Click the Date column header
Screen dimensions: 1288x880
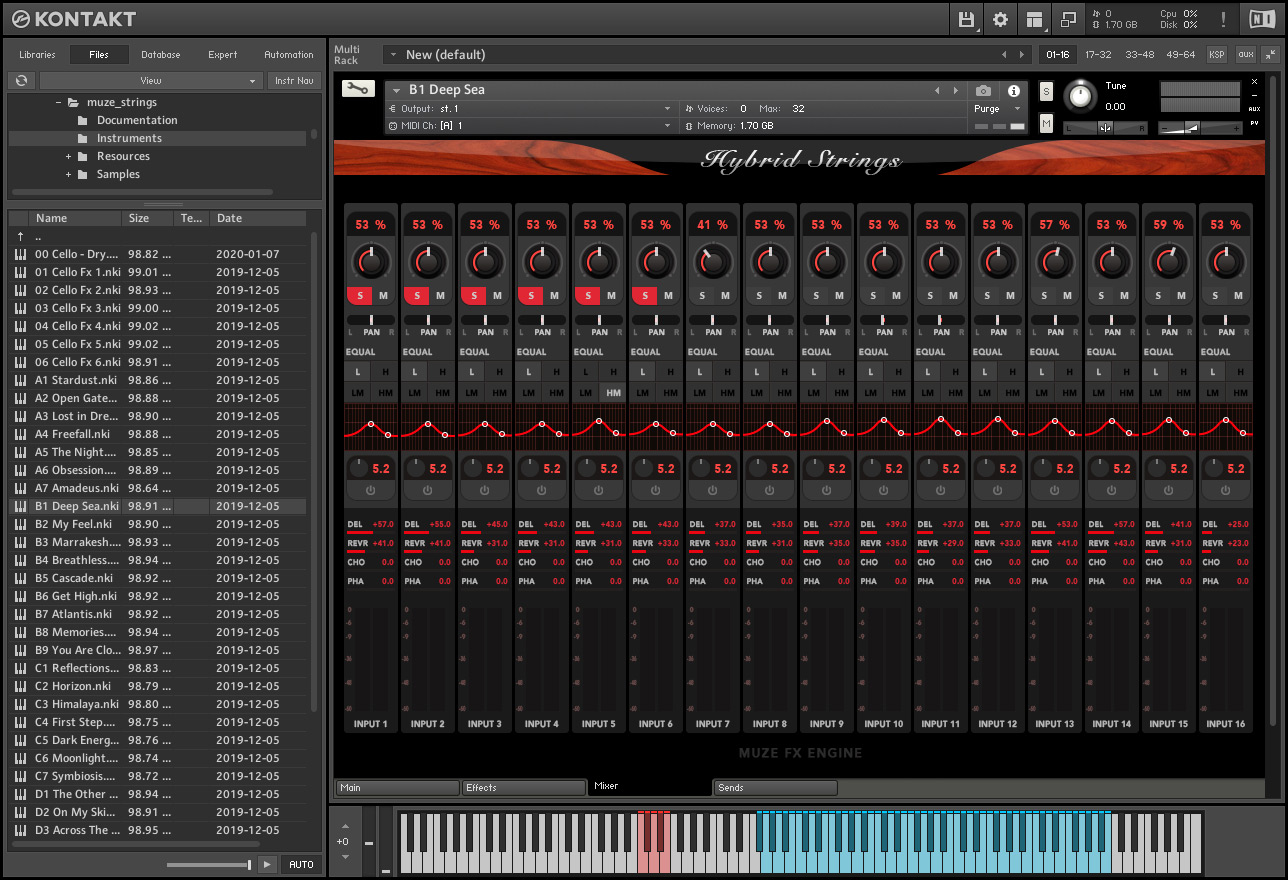(259, 218)
